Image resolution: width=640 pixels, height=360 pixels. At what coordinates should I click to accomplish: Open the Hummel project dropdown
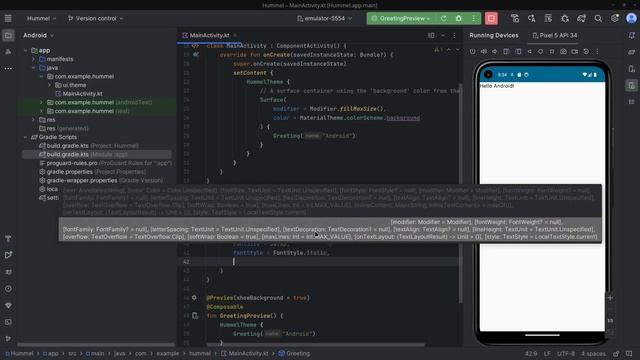(41, 18)
